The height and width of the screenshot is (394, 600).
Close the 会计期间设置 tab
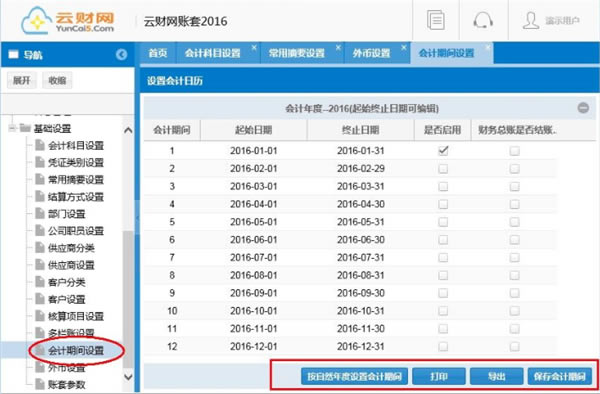488,47
